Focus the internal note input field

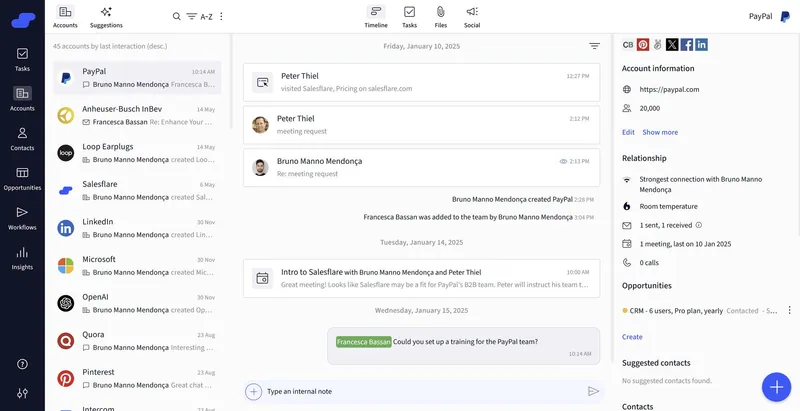(x=423, y=392)
